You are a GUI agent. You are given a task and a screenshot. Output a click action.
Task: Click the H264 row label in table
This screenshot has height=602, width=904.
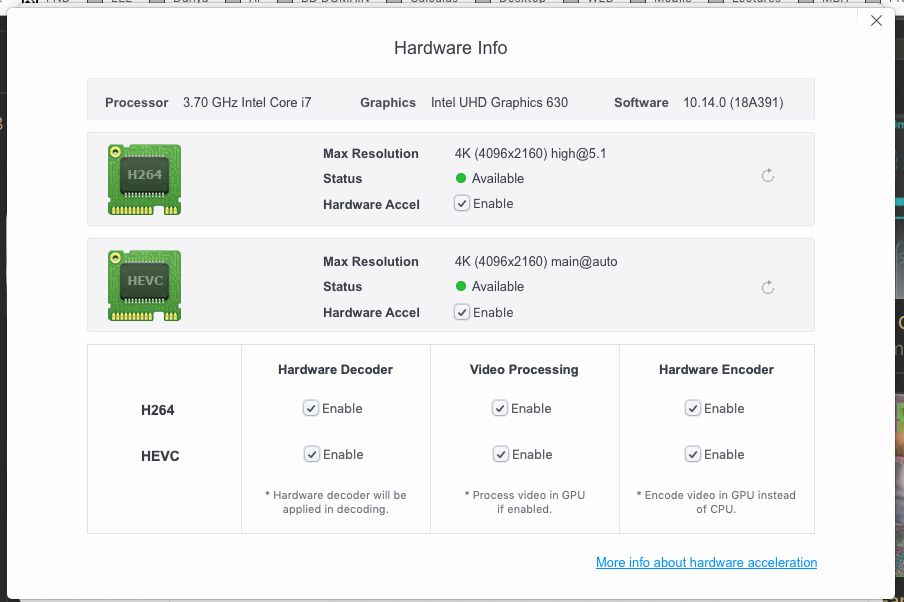pyautogui.click(x=157, y=410)
